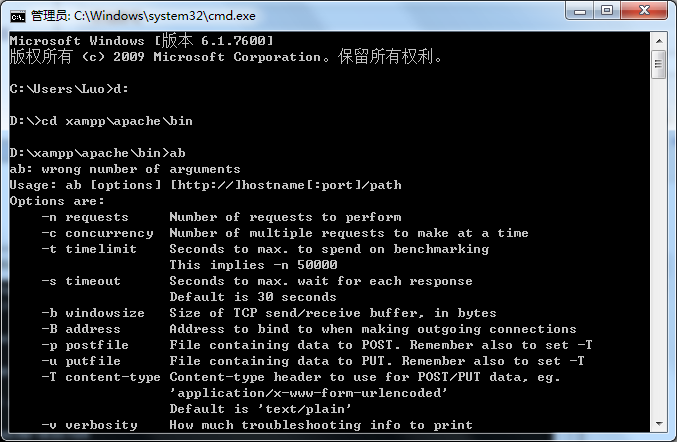Image resolution: width=677 pixels, height=442 pixels.
Task: Click the scrollbar down arrow
Action: 659,424
